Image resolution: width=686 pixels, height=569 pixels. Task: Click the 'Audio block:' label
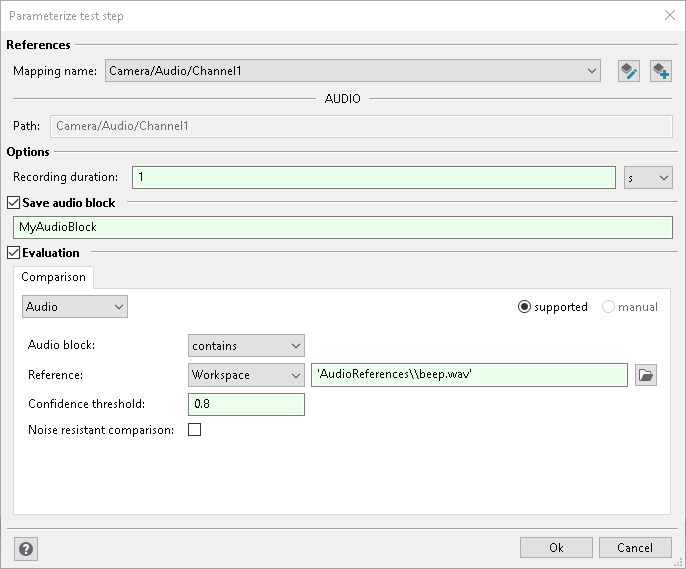pos(61,345)
